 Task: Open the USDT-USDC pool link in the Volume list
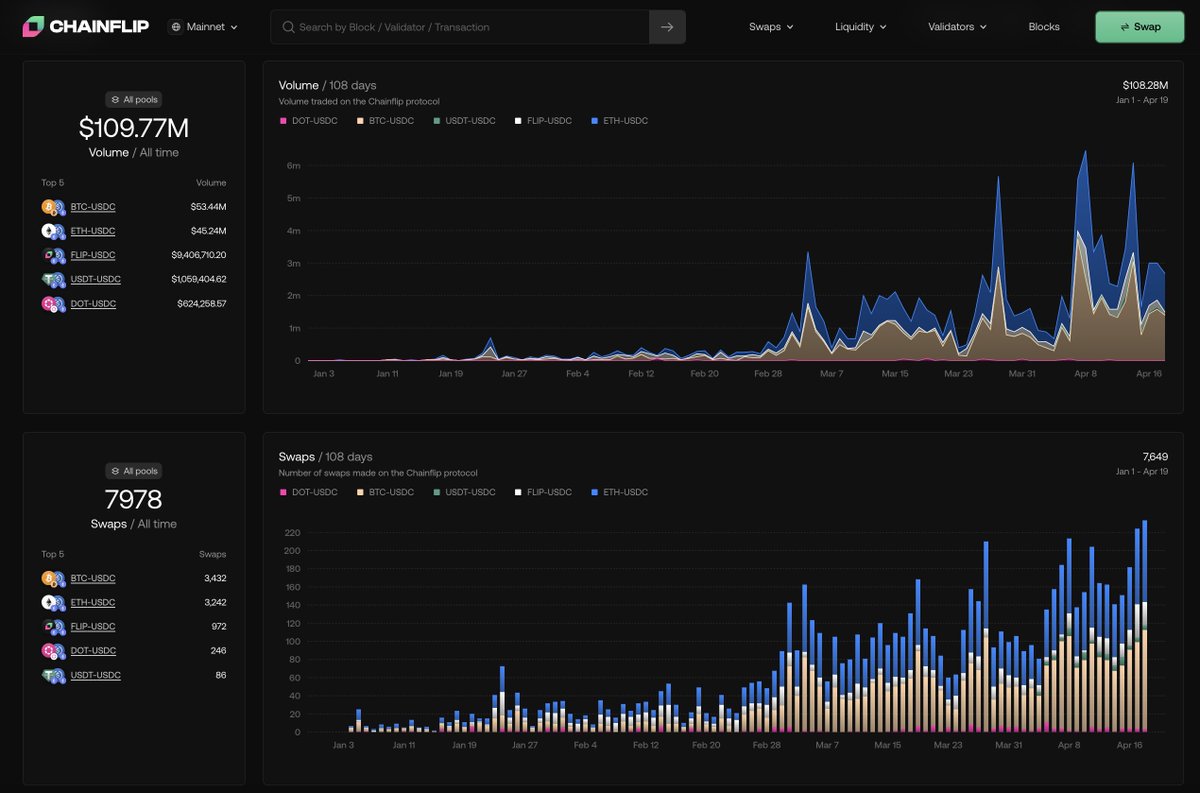96,279
